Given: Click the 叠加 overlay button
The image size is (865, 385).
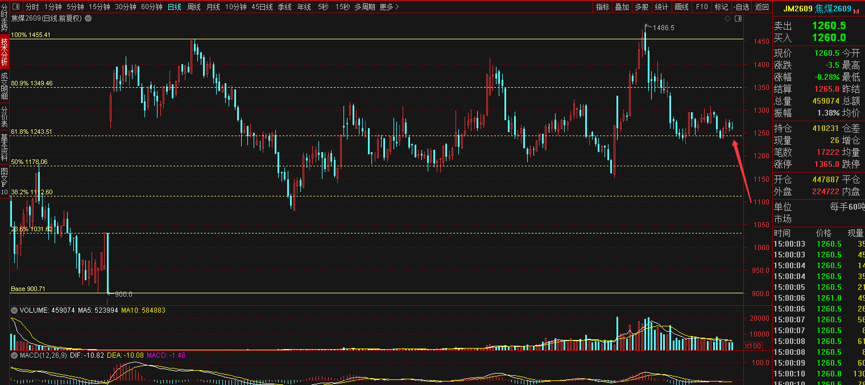Looking at the screenshot, I should click(622, 7).
